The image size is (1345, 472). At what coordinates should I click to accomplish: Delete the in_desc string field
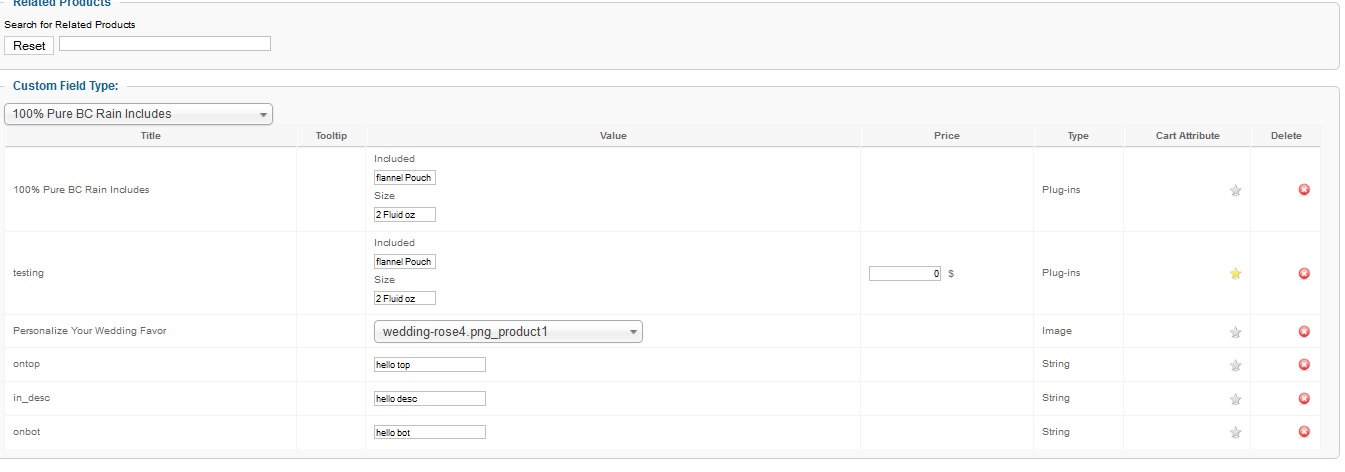1304,398
